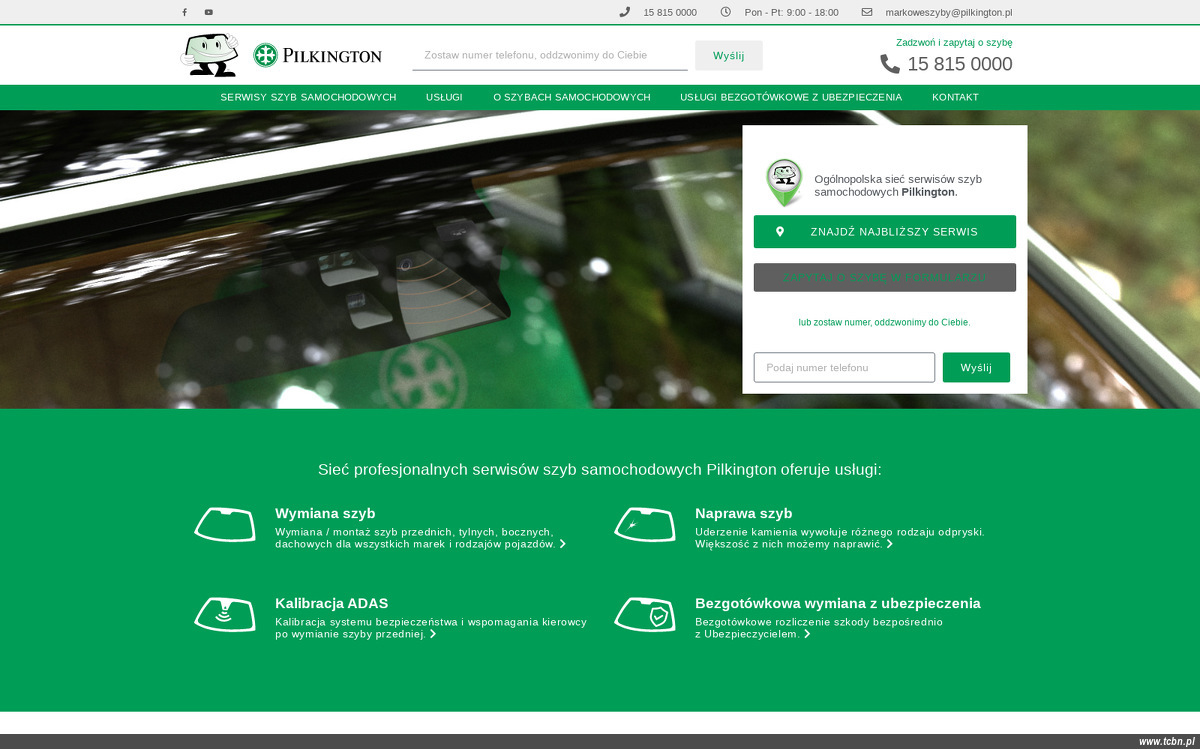Click the Uderzenie kamienia wywołuje description text
This screenshot has height=749, width=1200.
(840, 538)
